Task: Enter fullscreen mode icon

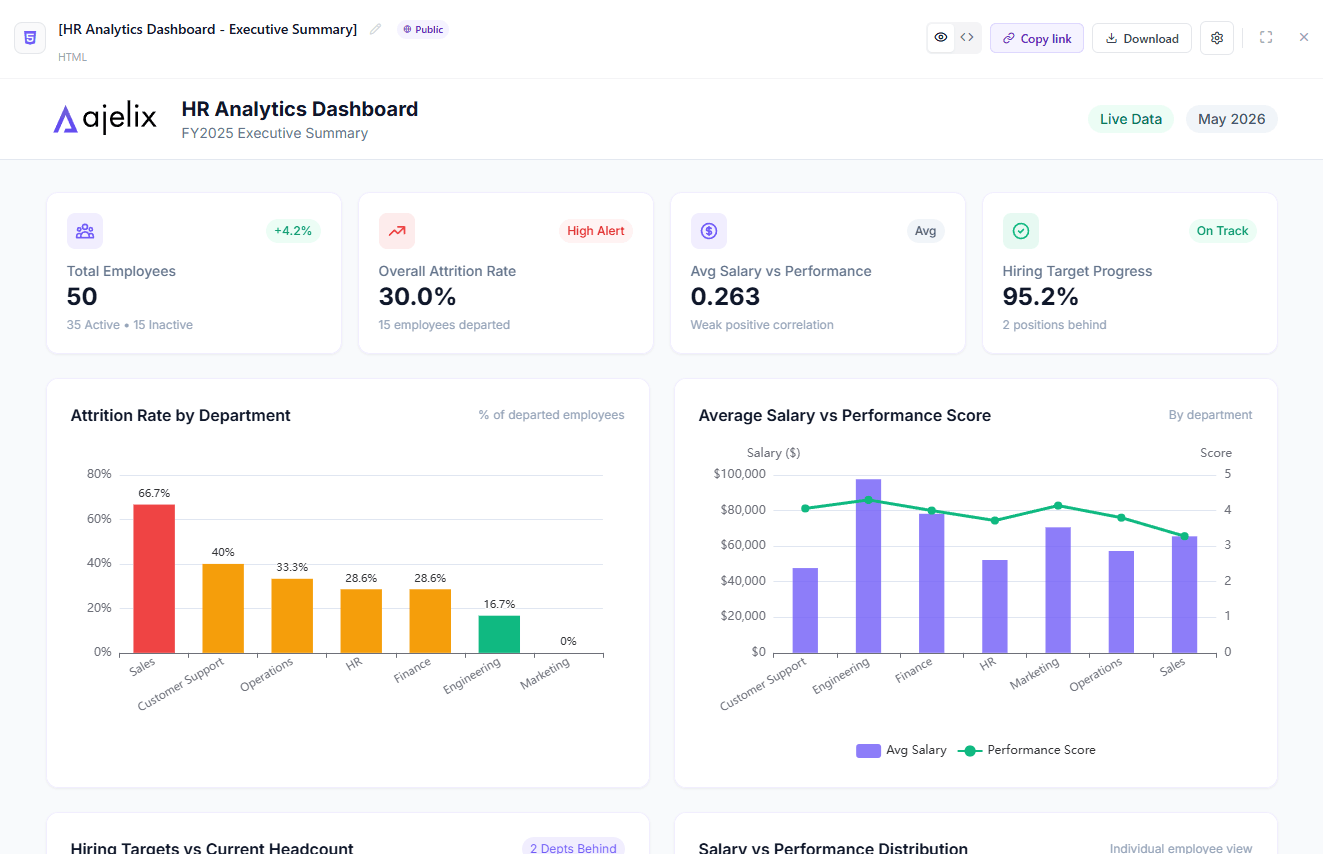Action: 1266,37
